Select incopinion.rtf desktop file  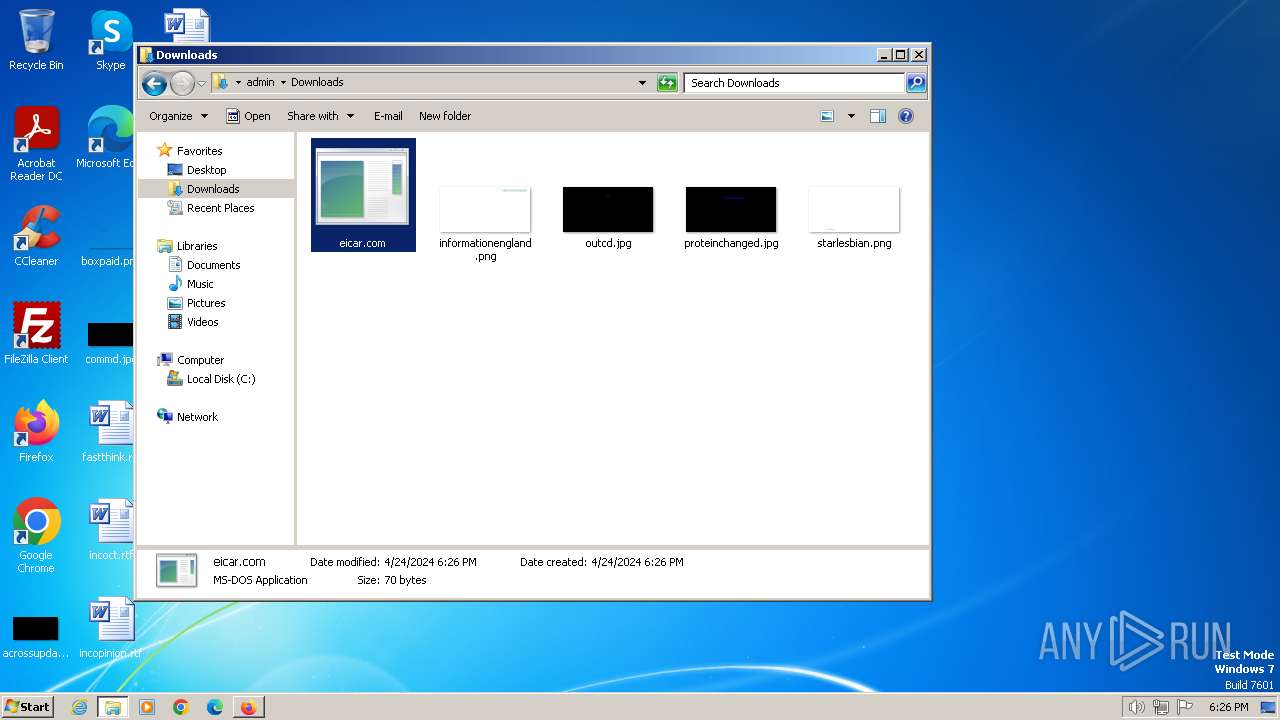tap(110, 627)
